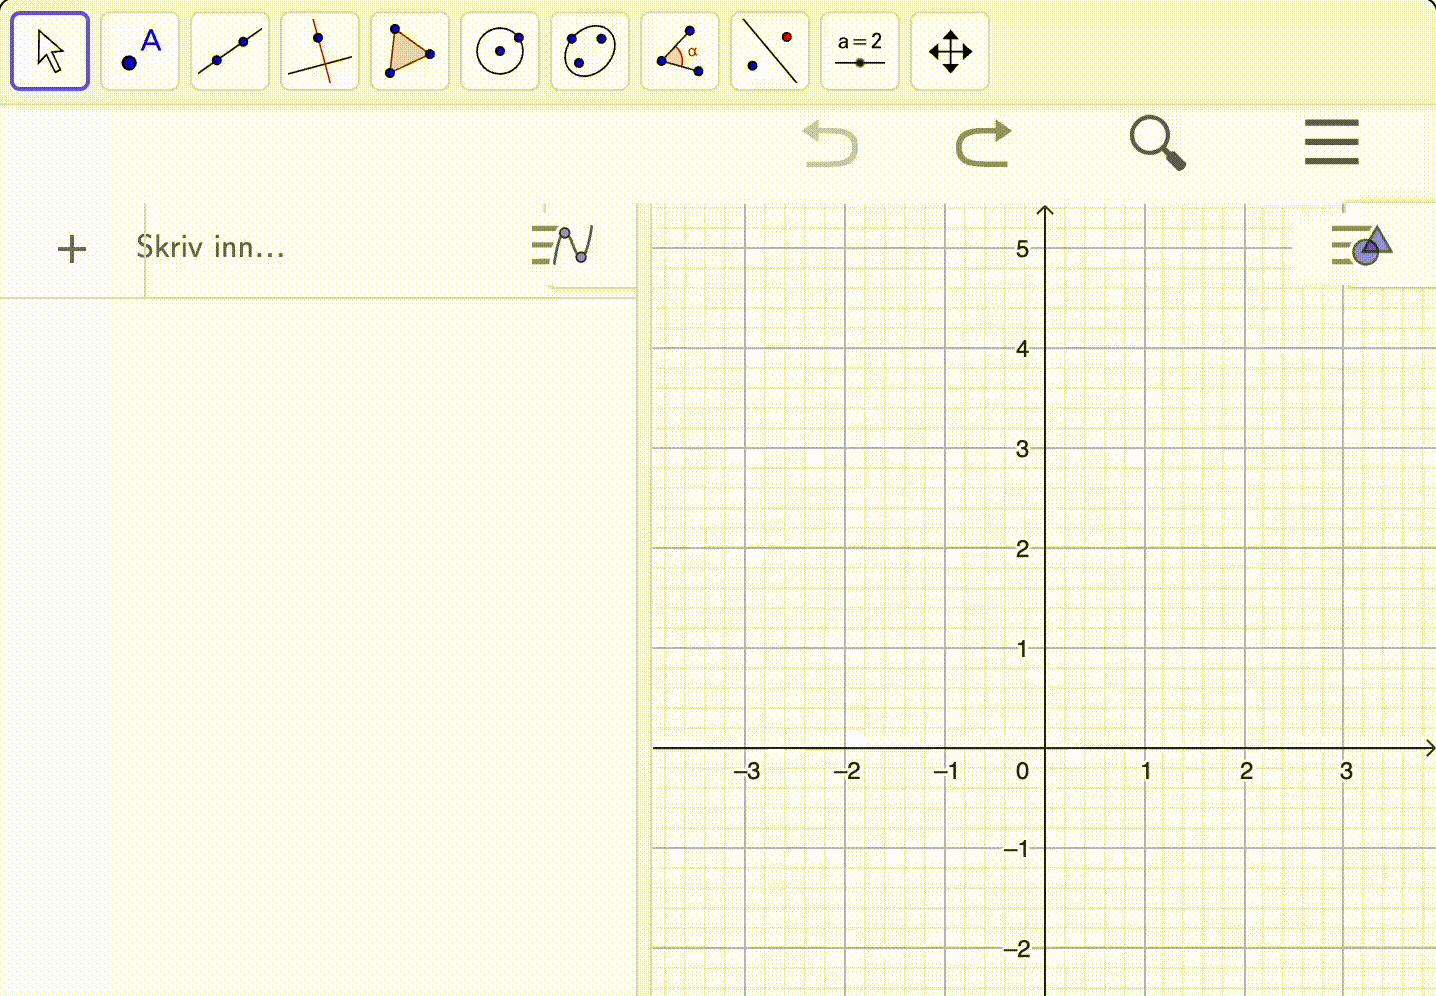
Task: Select the Line through two points tool
Action: coord(230,51)
